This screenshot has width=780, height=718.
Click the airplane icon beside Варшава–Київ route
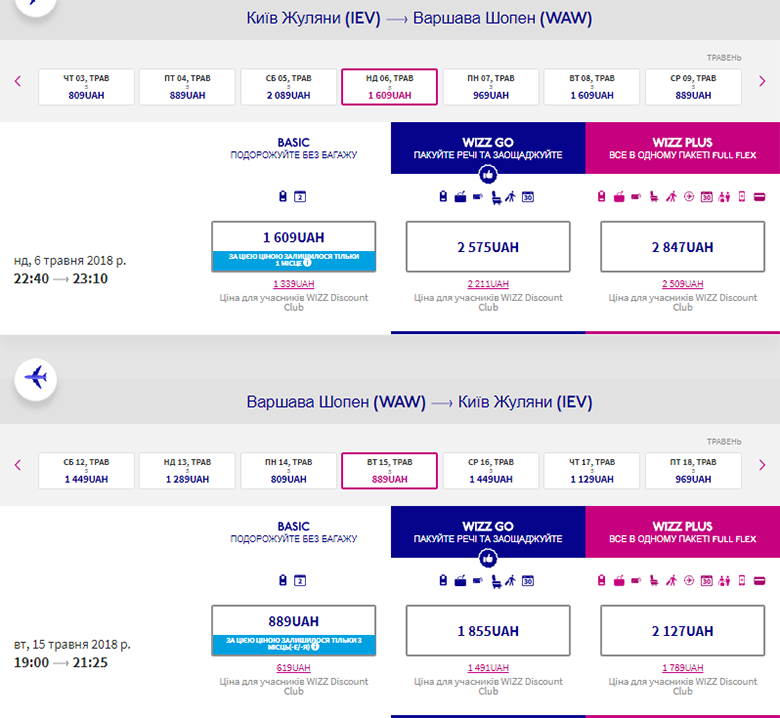[36, 379]
